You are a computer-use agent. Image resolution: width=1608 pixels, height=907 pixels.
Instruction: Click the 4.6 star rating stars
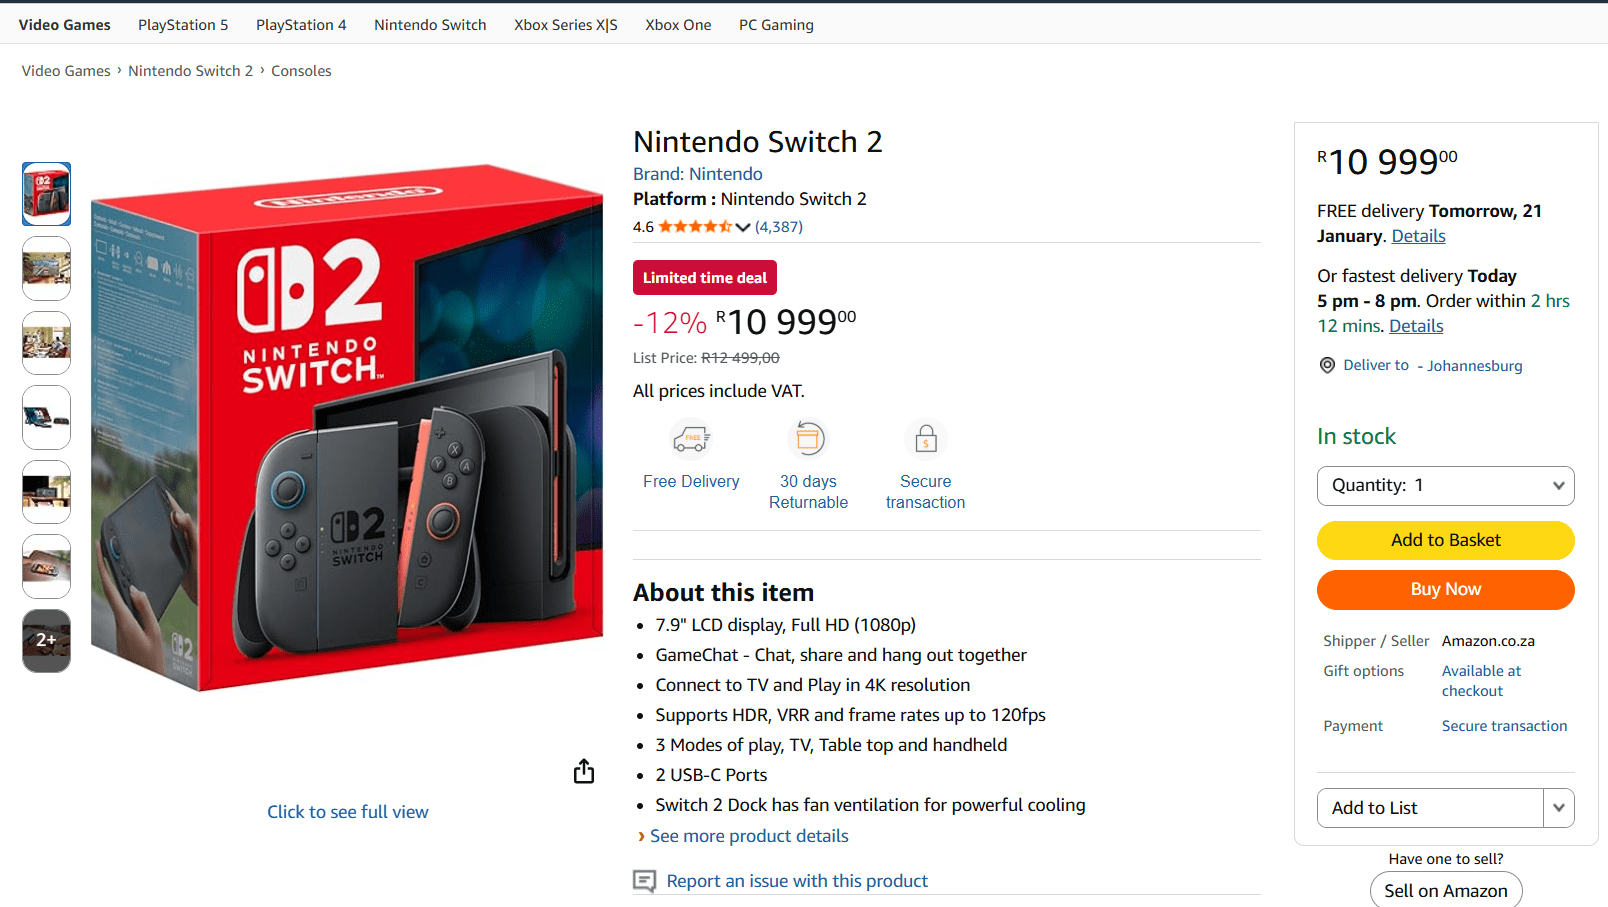click(692, 226)
